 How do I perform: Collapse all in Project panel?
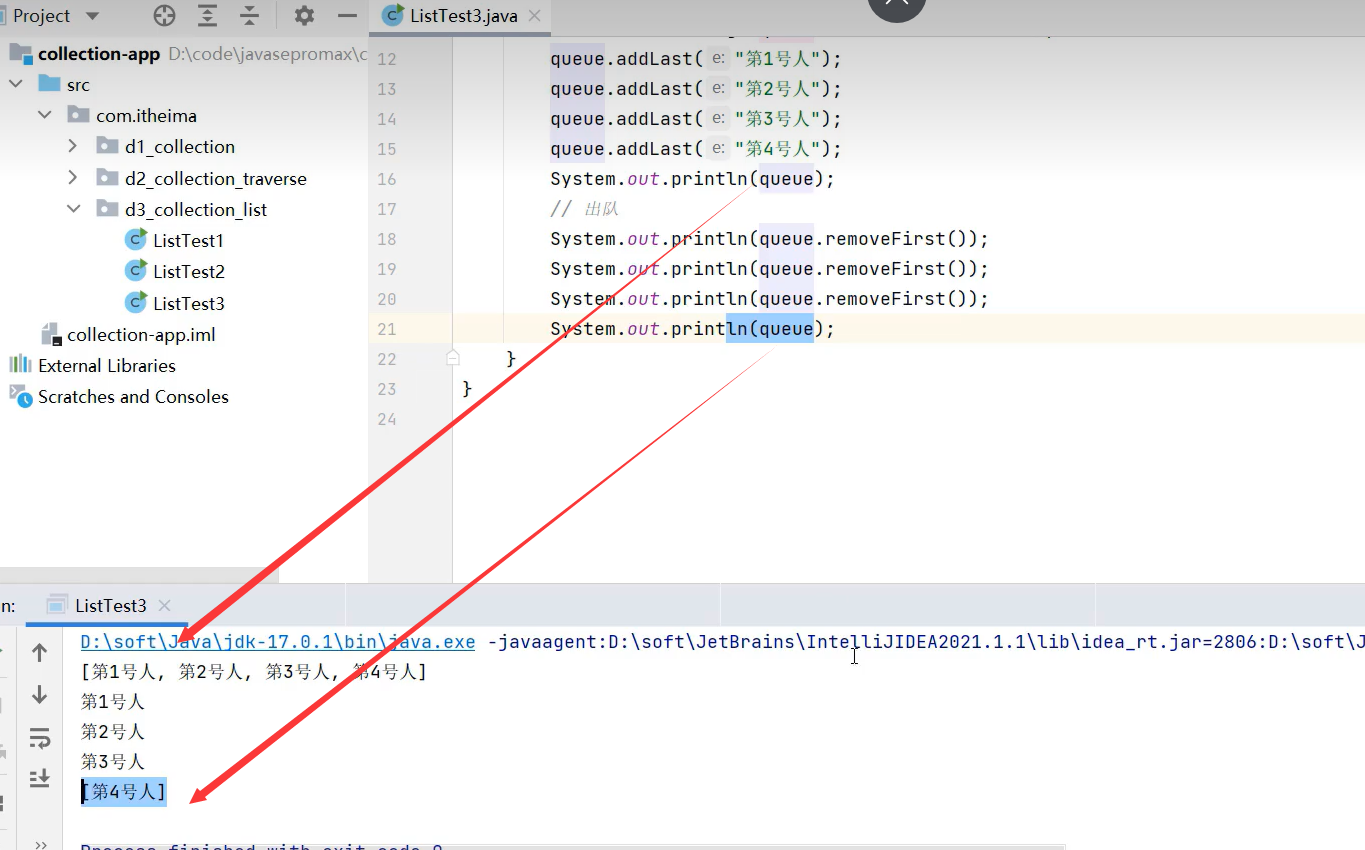click(x=250, y=16)
